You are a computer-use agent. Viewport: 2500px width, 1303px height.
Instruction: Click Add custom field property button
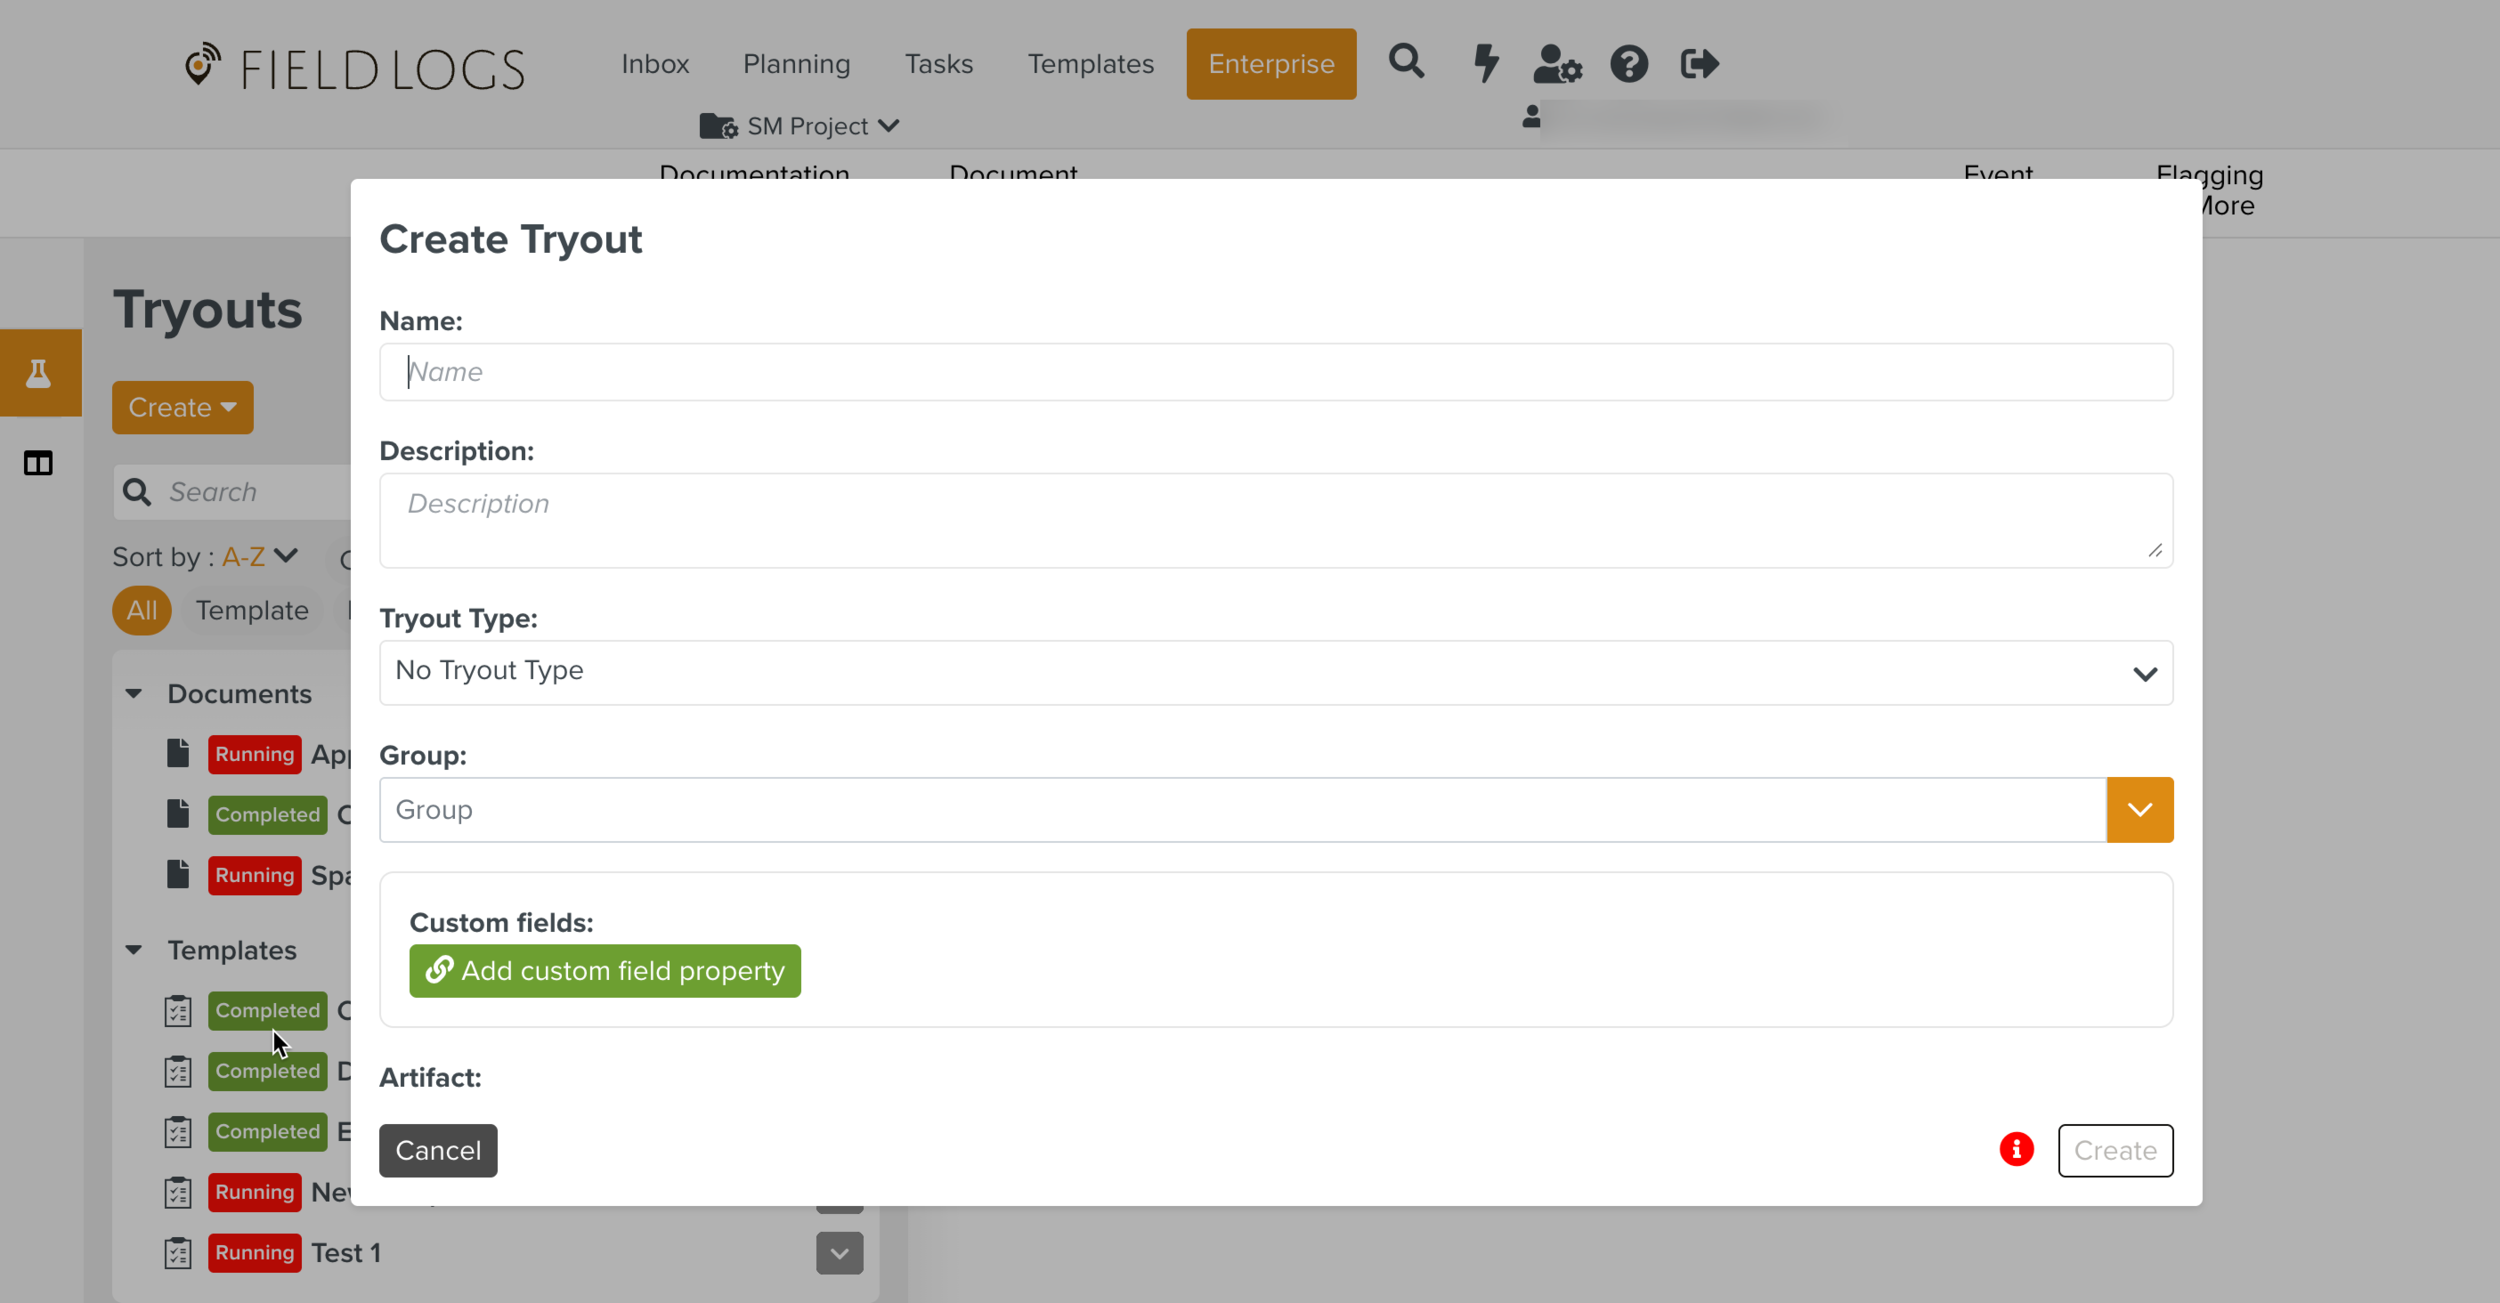(x=605, y=971)
